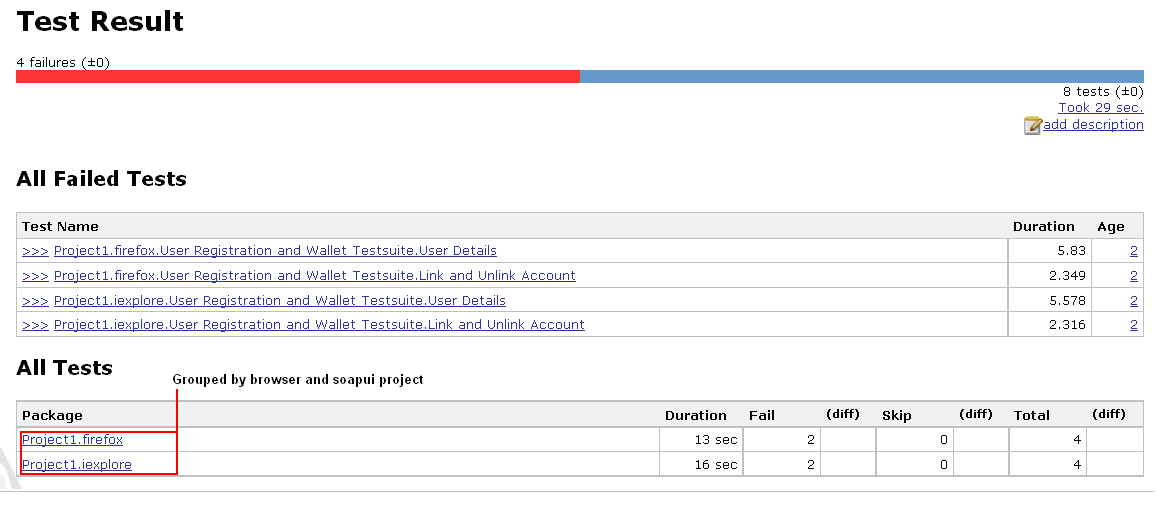Expand >>> for firefox User Details test
The height and width of the screenshot is (507, 1157).
[35, 251]
